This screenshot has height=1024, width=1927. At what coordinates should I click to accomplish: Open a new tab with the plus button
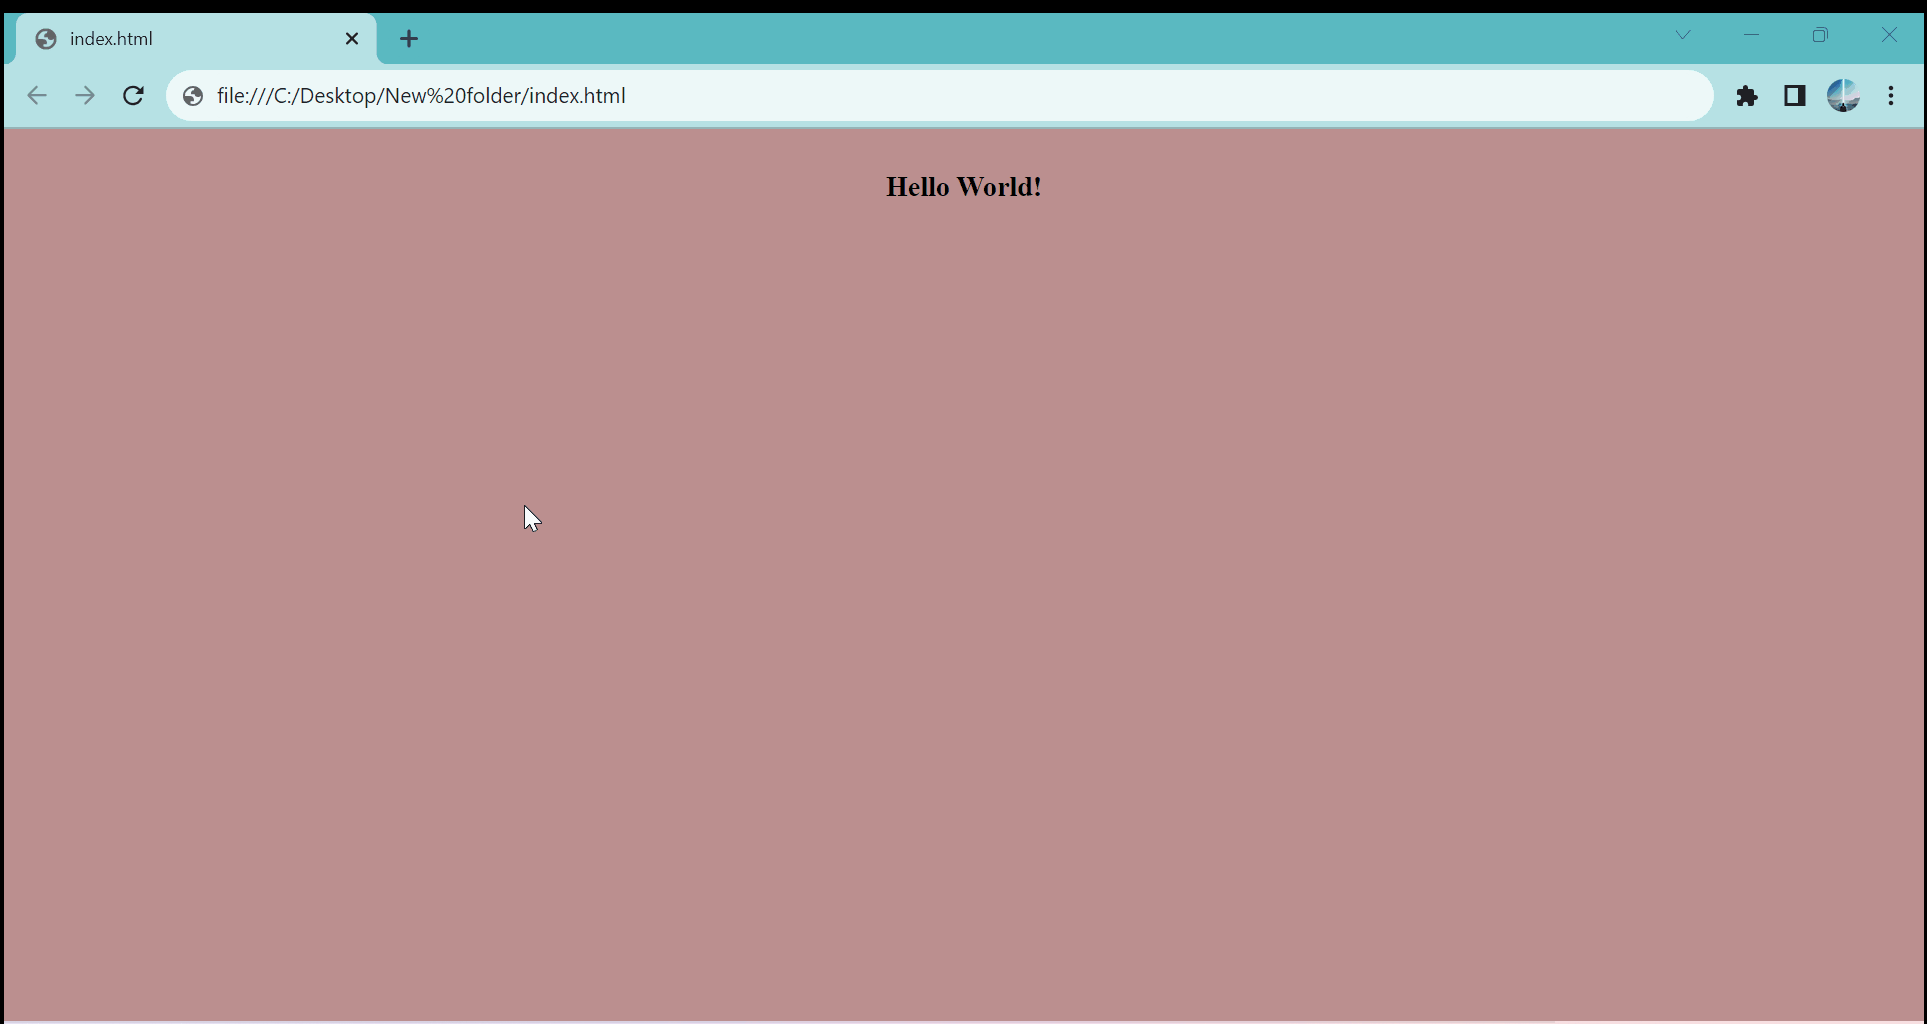tap(408, 38)
